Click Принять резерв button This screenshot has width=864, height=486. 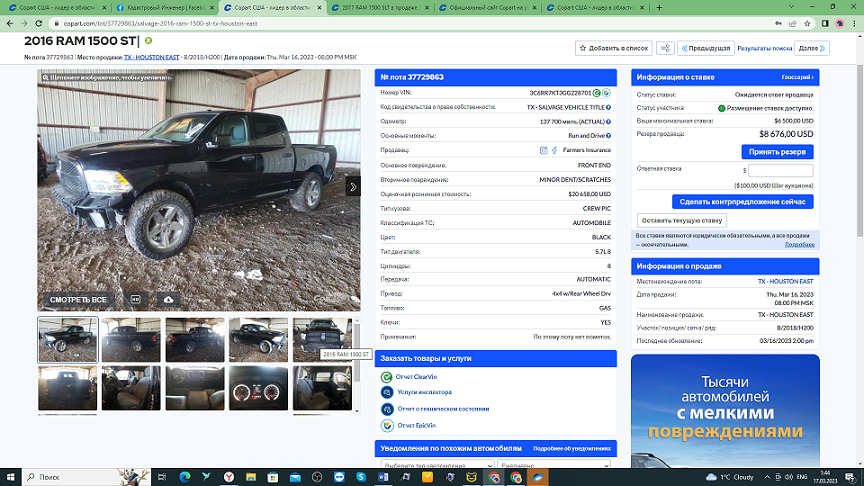[x=777, y=152]
